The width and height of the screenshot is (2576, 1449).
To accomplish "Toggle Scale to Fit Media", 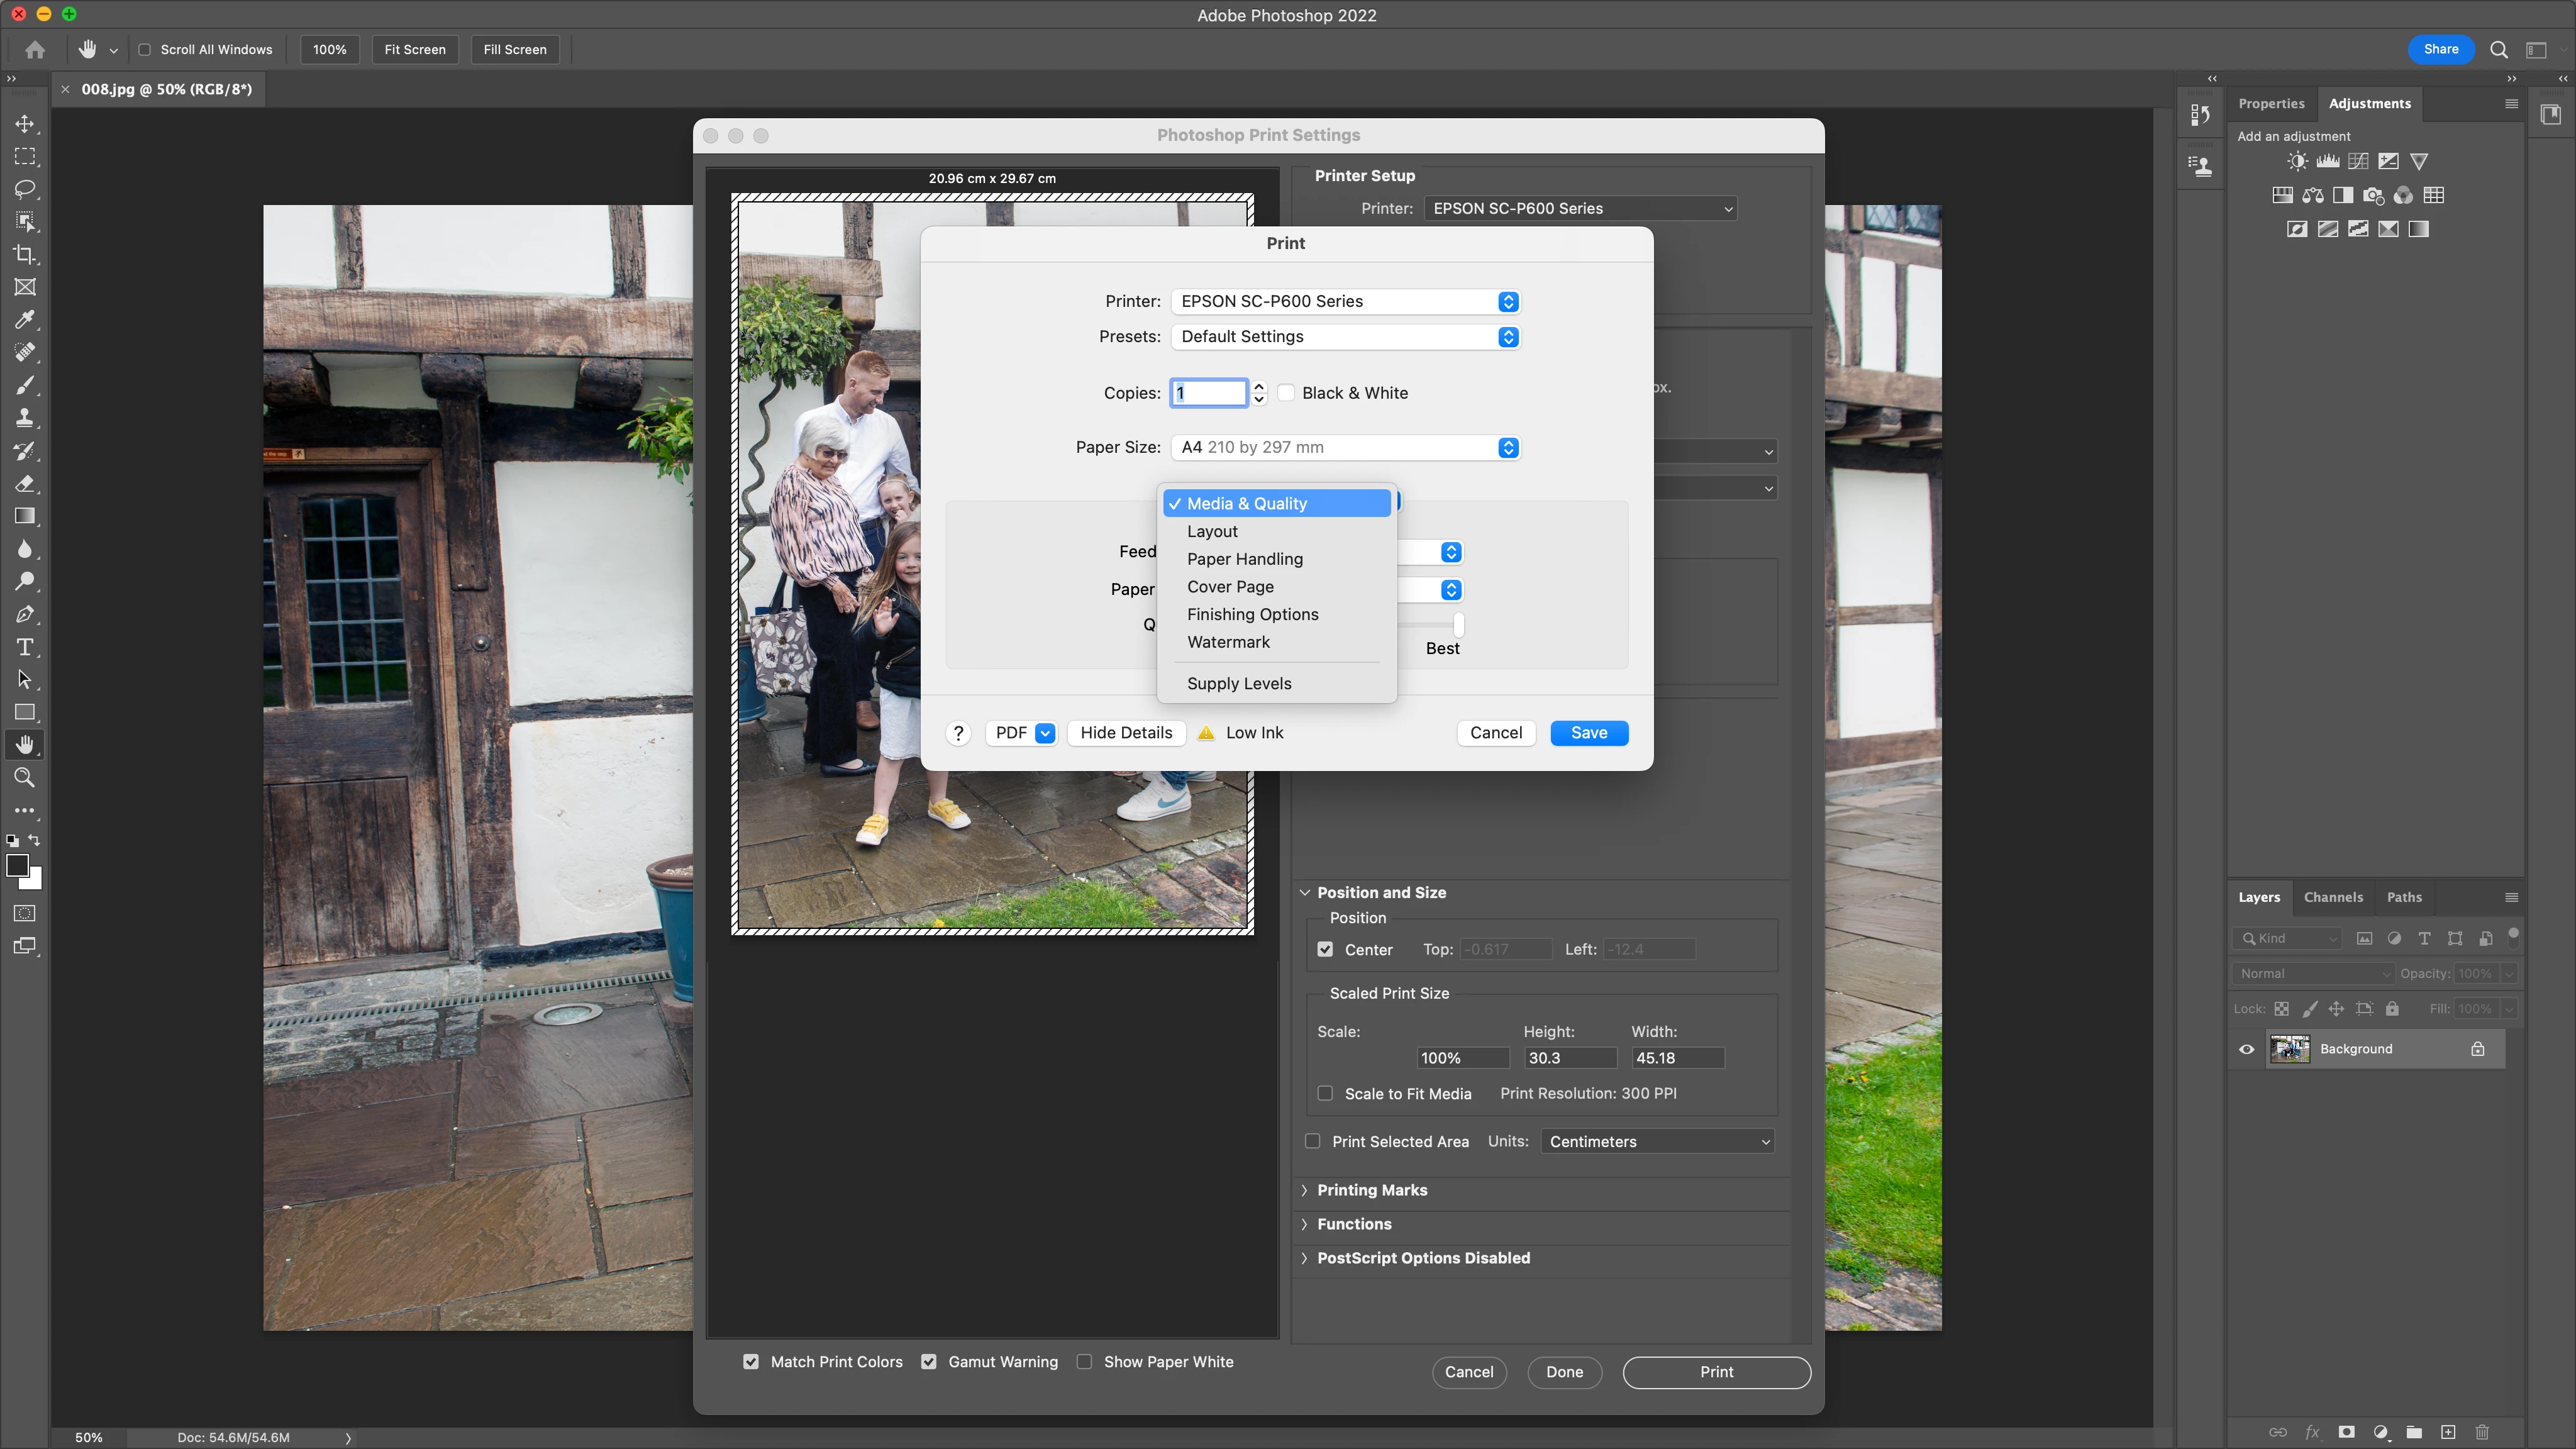I will point(1325,1093).
